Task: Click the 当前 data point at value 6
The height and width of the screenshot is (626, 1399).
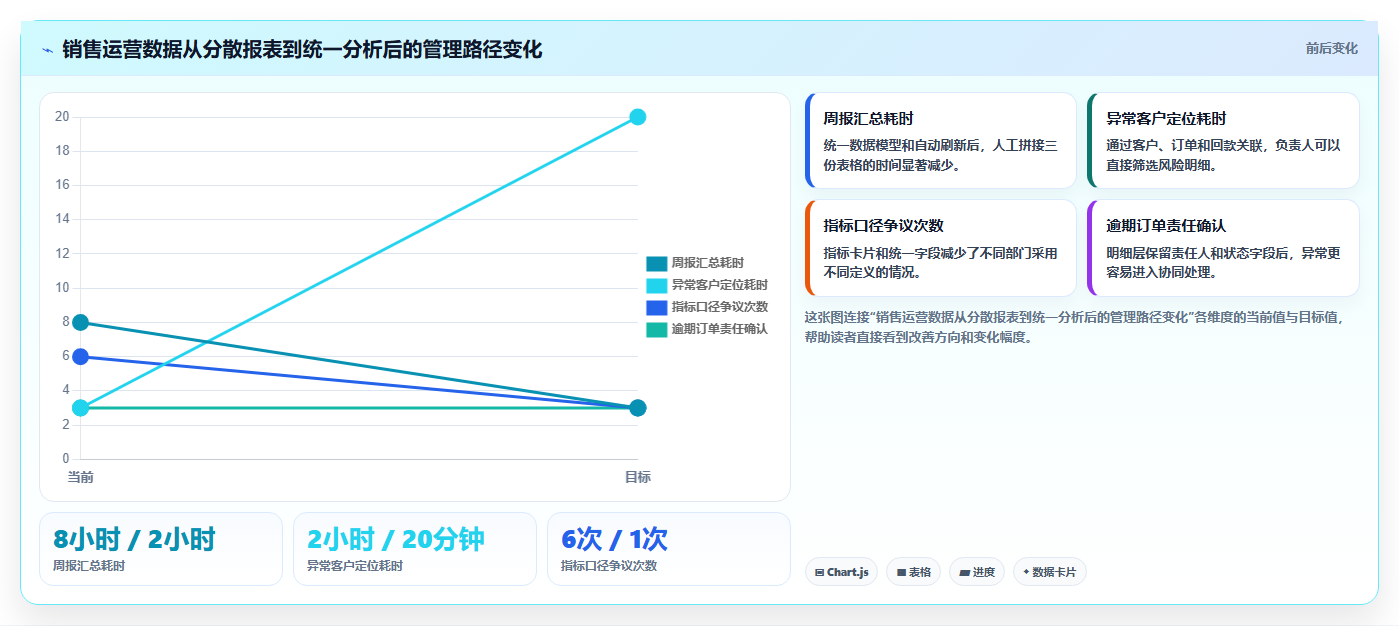Action: [81, 356]
